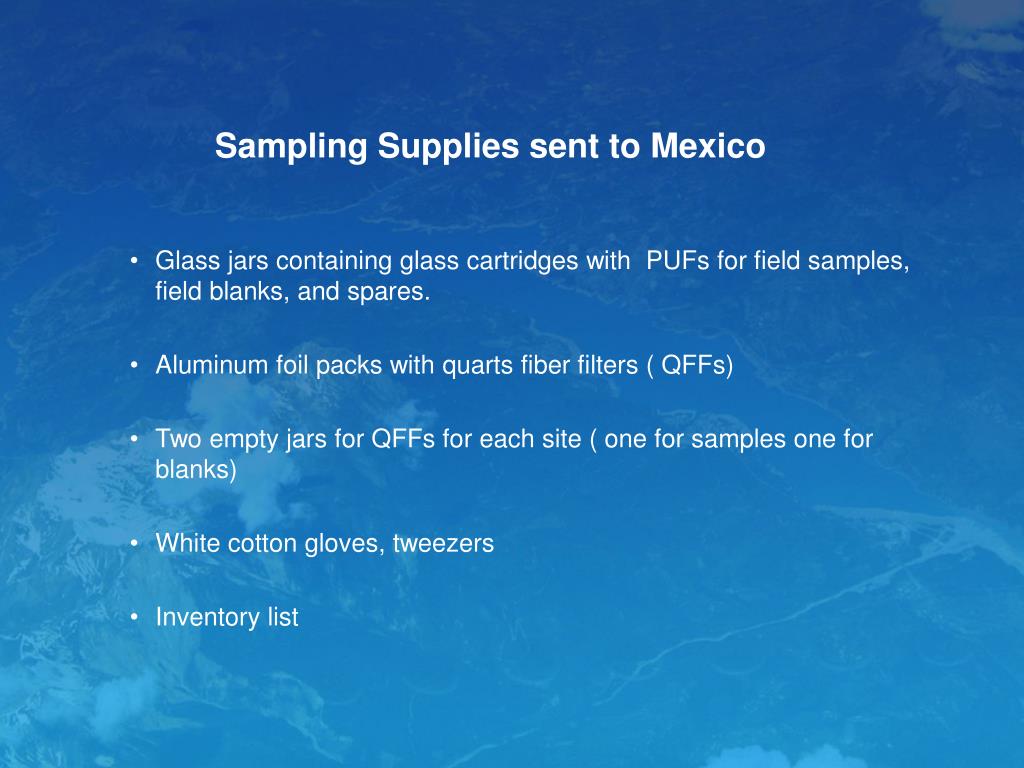Click the Aluminum foil packs bullet text

pyautogui.click(x=444, y=365)
